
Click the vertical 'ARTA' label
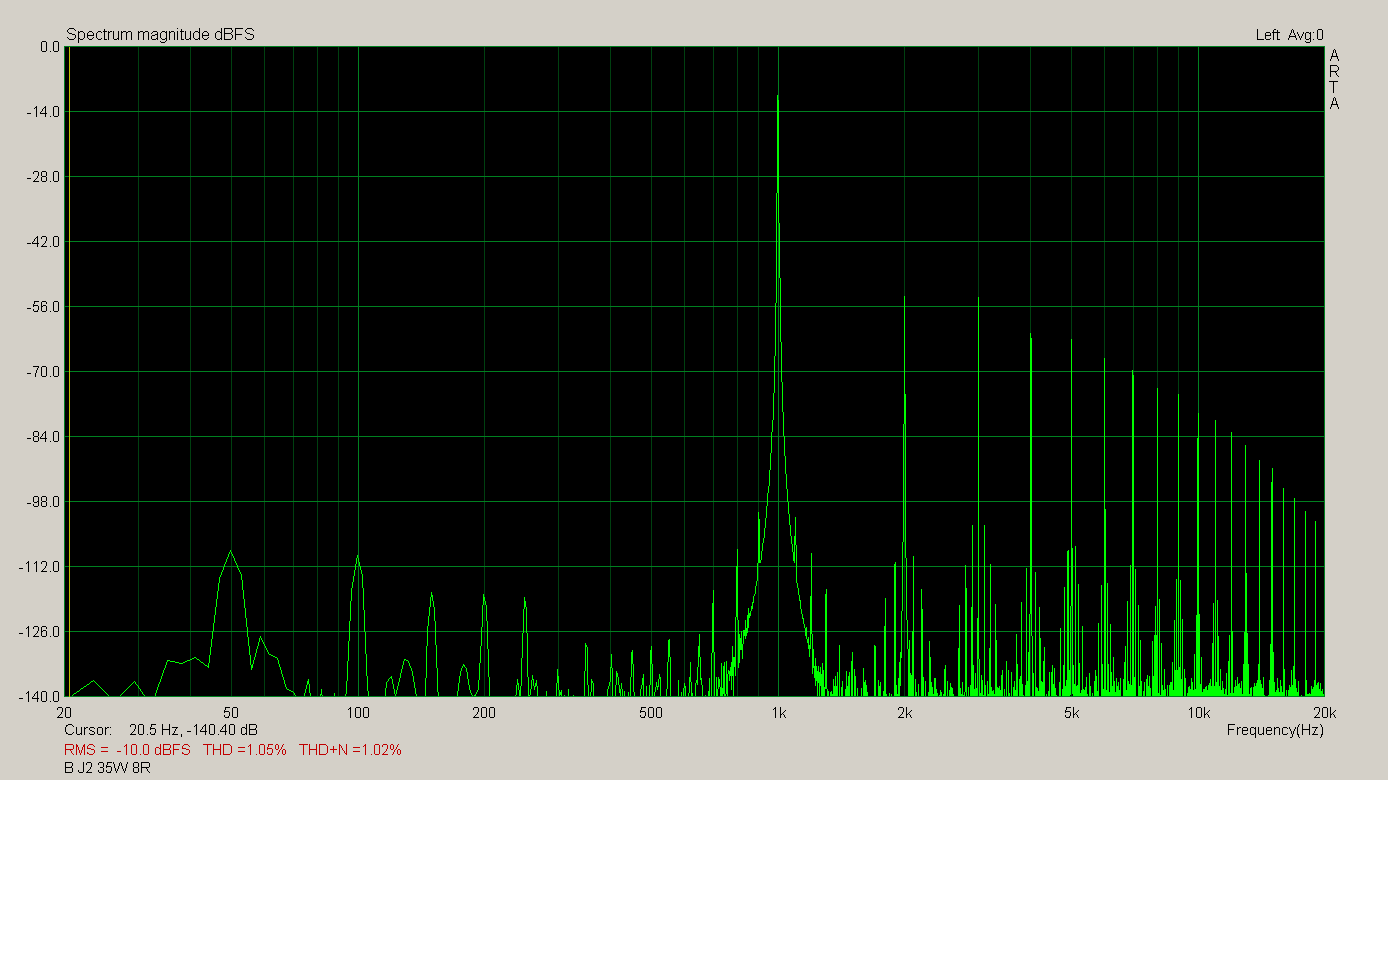1334,79
